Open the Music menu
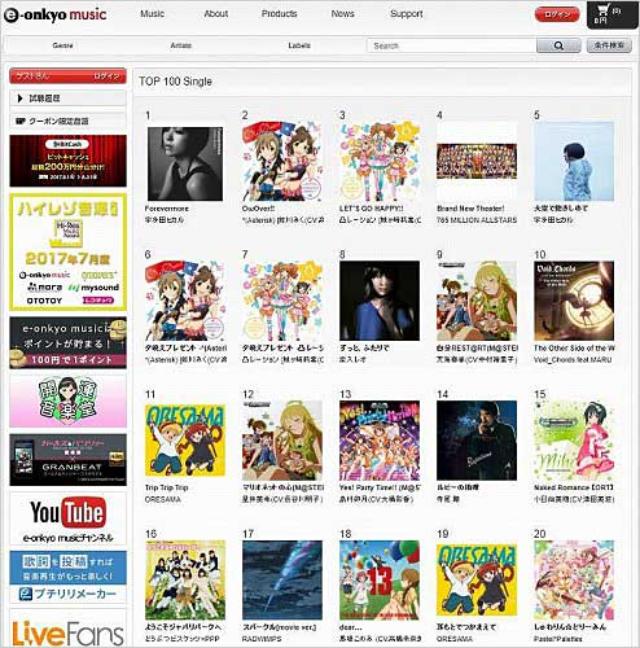640x648 pixels. (x=152, y=14)
